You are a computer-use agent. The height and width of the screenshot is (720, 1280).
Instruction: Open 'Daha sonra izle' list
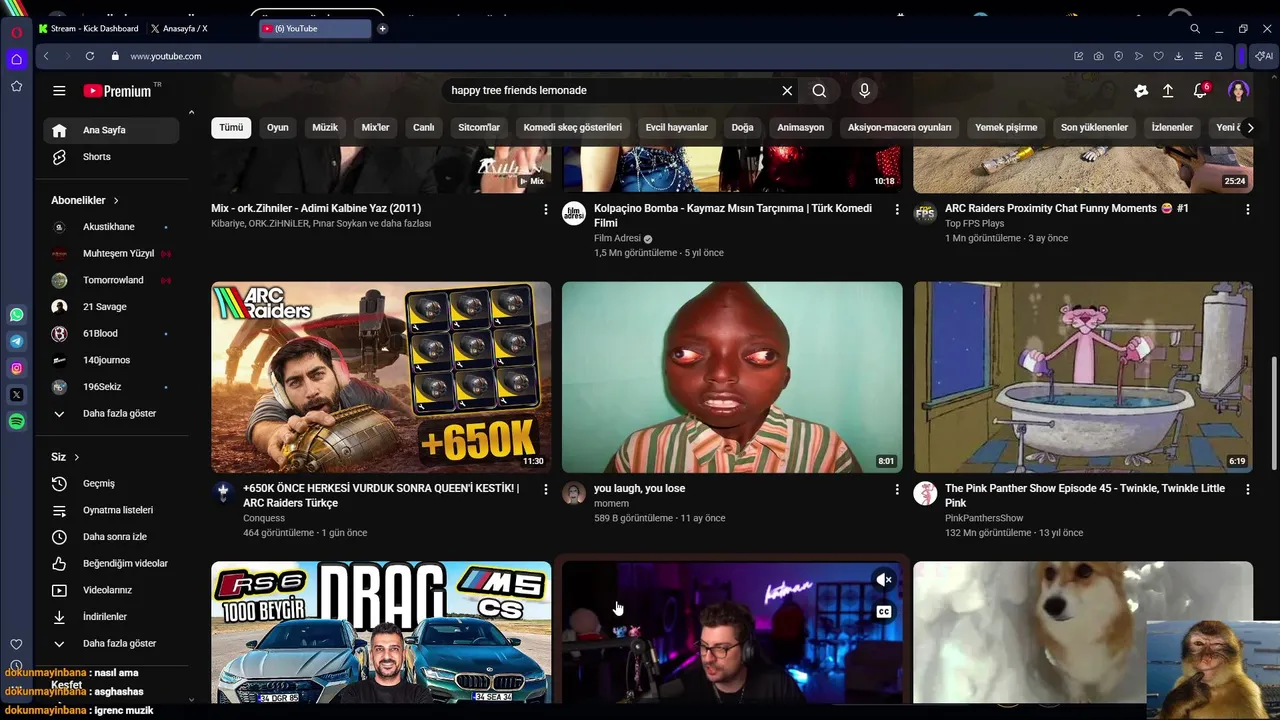(x=112, y=537)
